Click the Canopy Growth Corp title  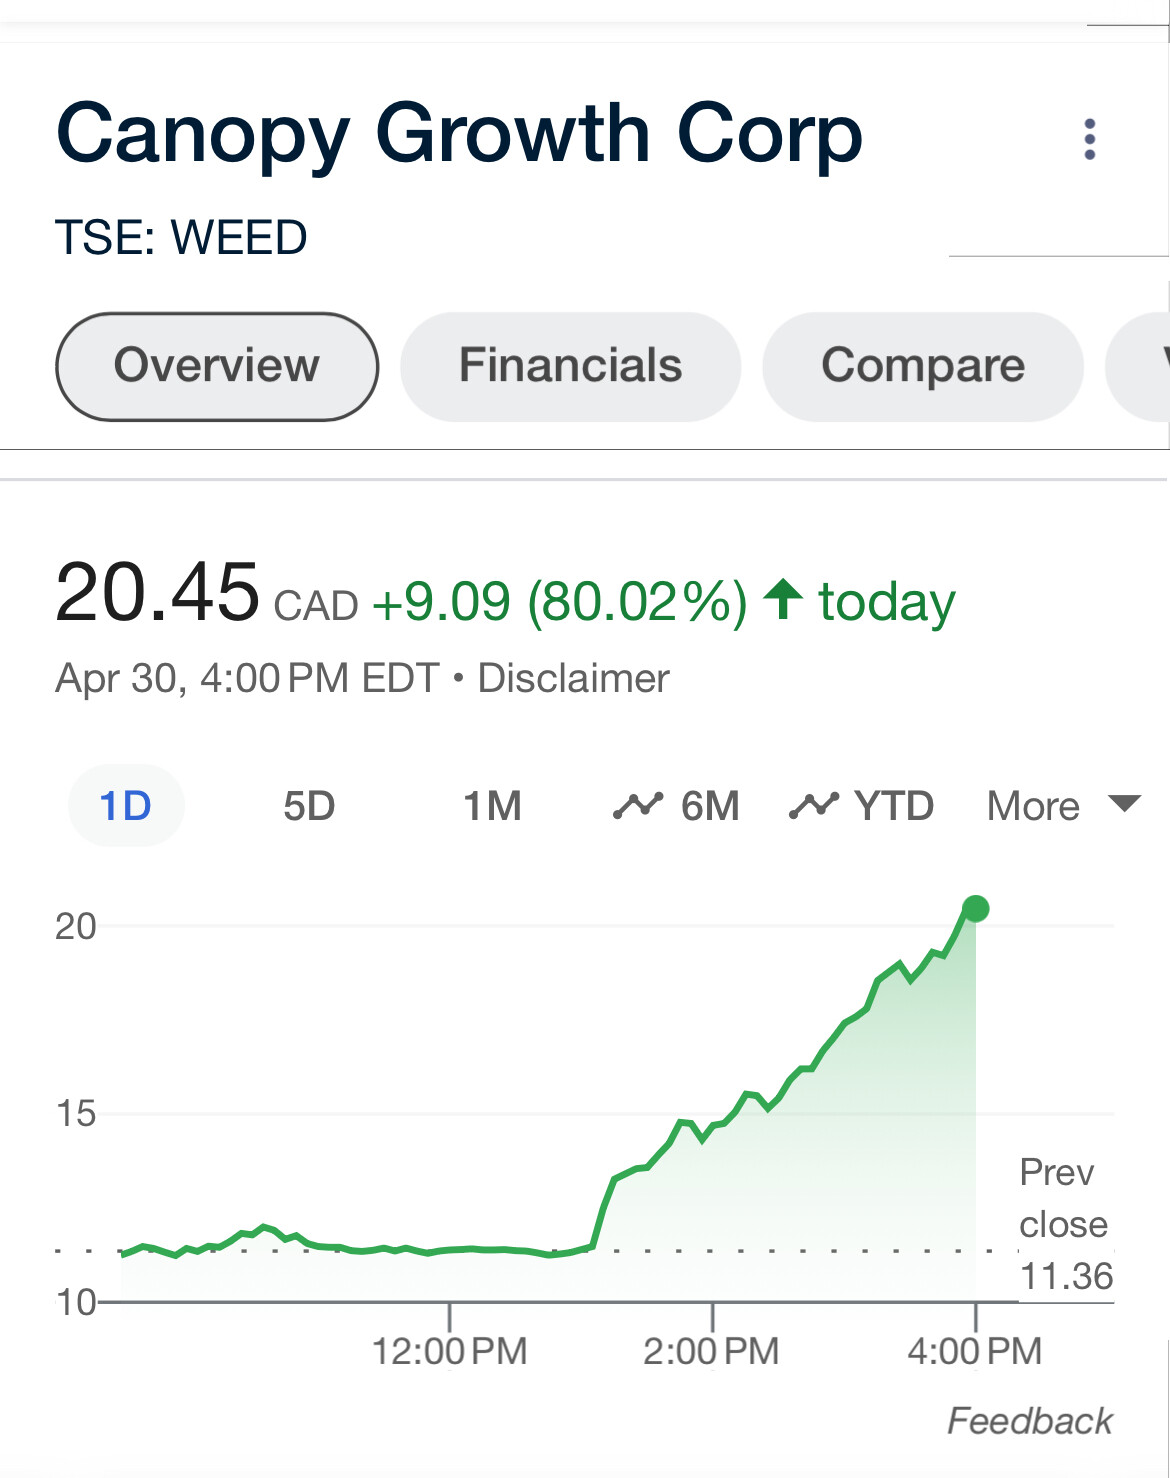coord(459,134)
